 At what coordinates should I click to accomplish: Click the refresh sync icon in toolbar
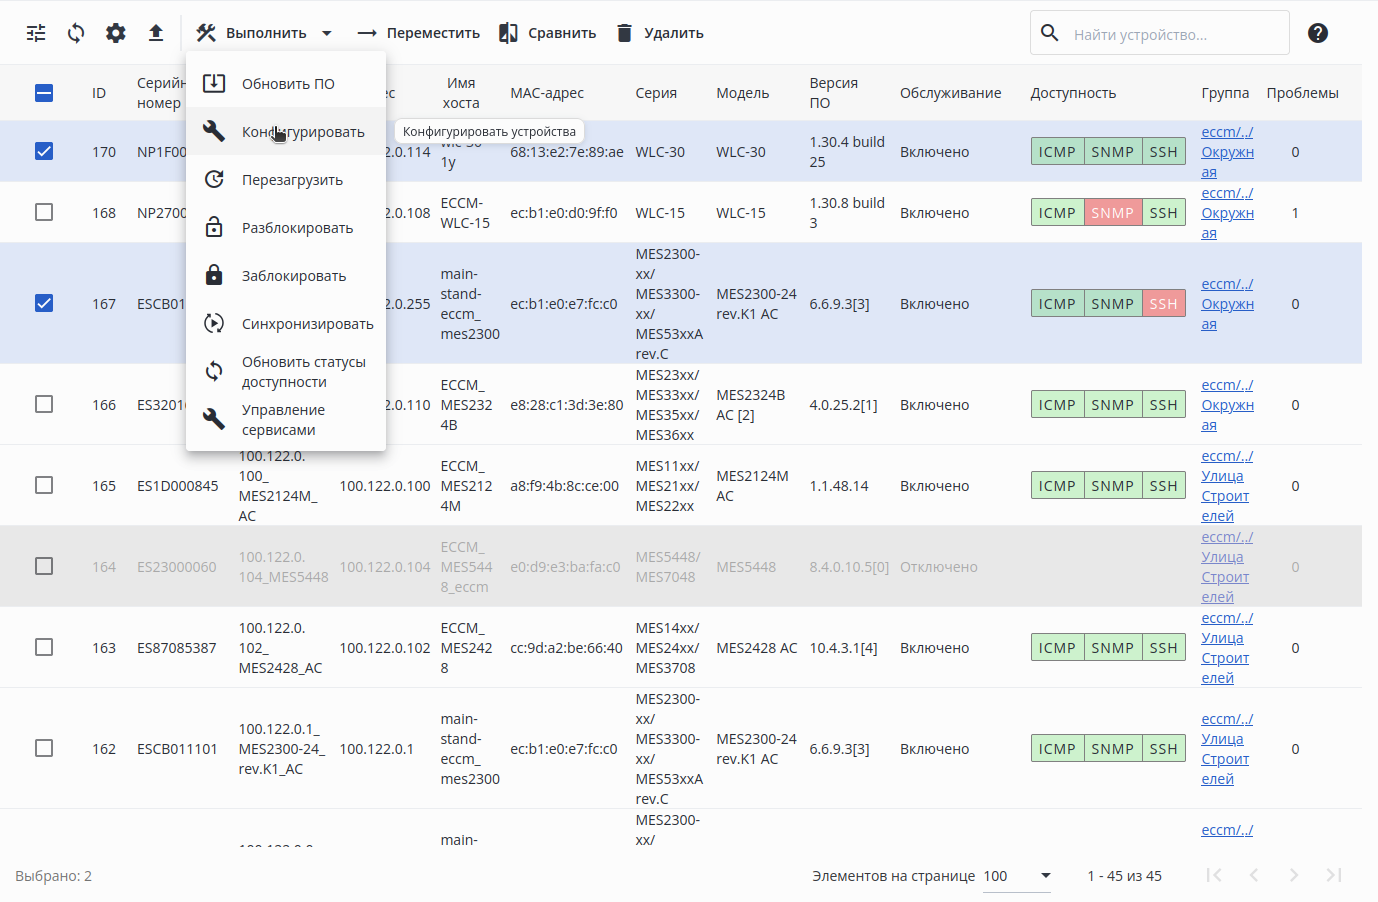[x=76, y=33]
